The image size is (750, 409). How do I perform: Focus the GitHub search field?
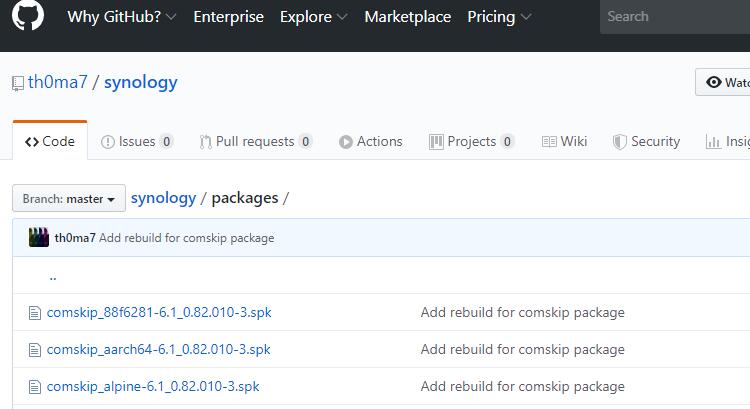pos(675,17)
